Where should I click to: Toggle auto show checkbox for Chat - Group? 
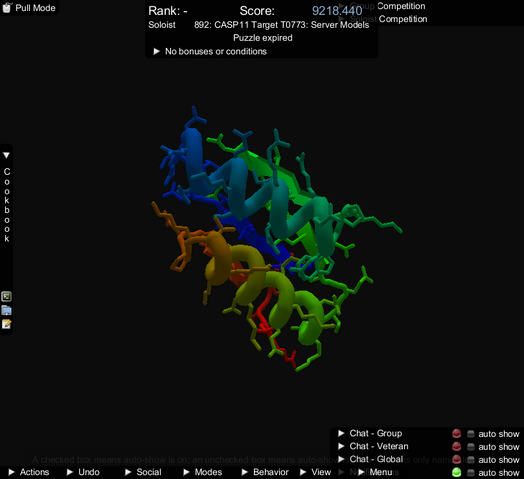[x=471, y=434]
